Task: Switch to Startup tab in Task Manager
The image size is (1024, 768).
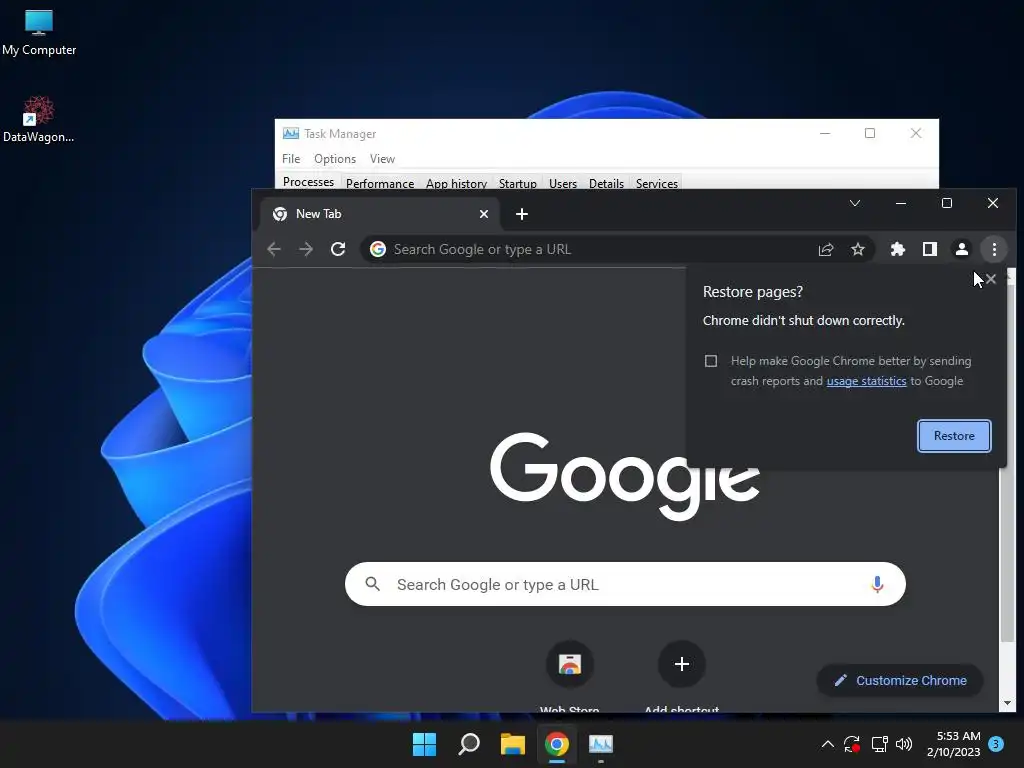Action: [518, 183]
